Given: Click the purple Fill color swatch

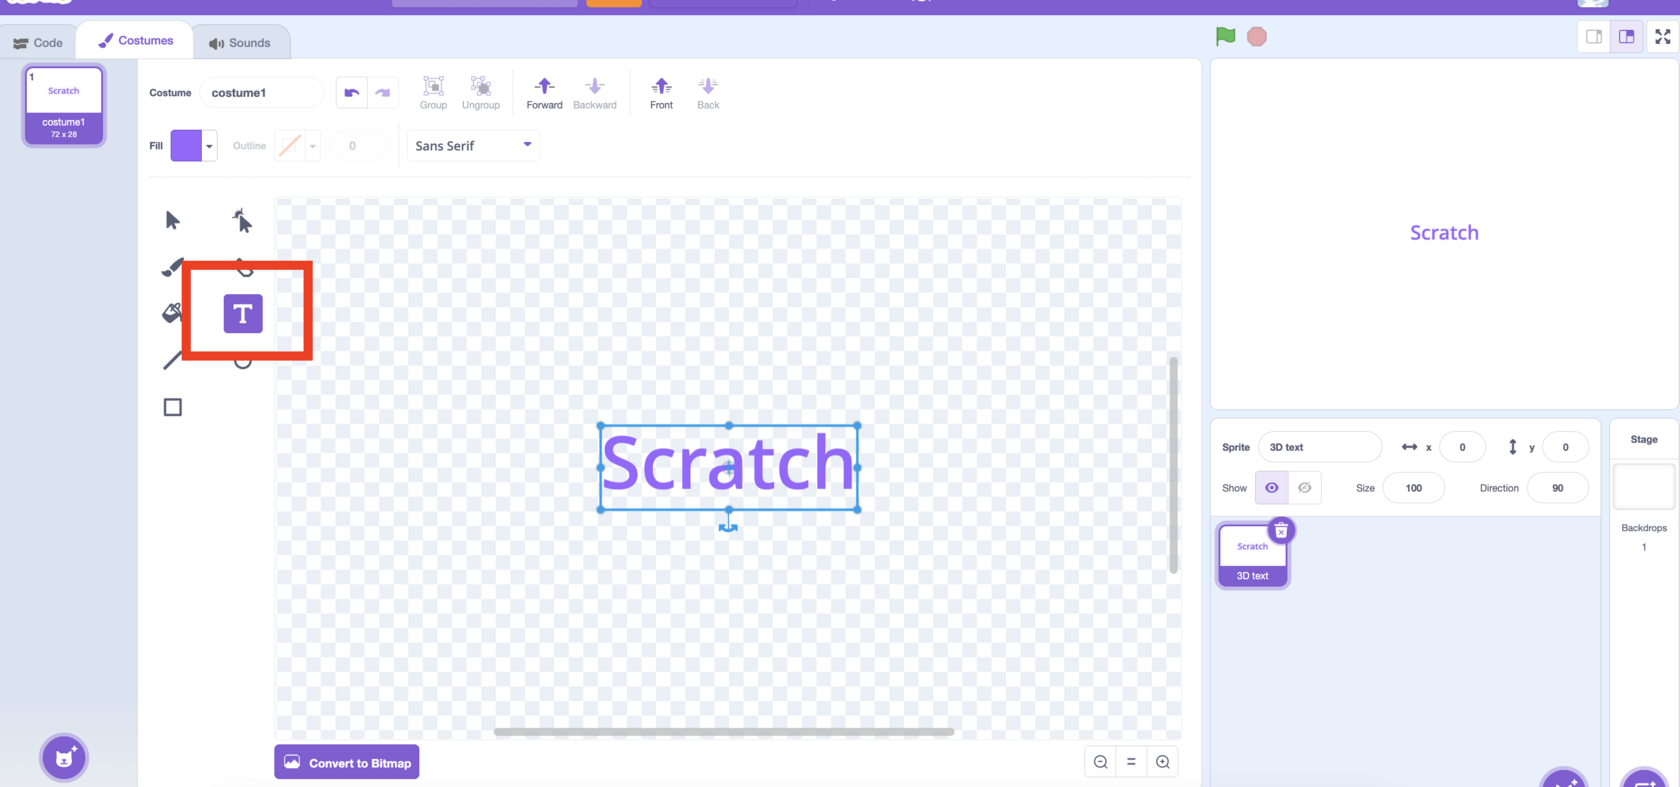Looking at the screenshot, I should pyautogui.click(x=186, y=146).
